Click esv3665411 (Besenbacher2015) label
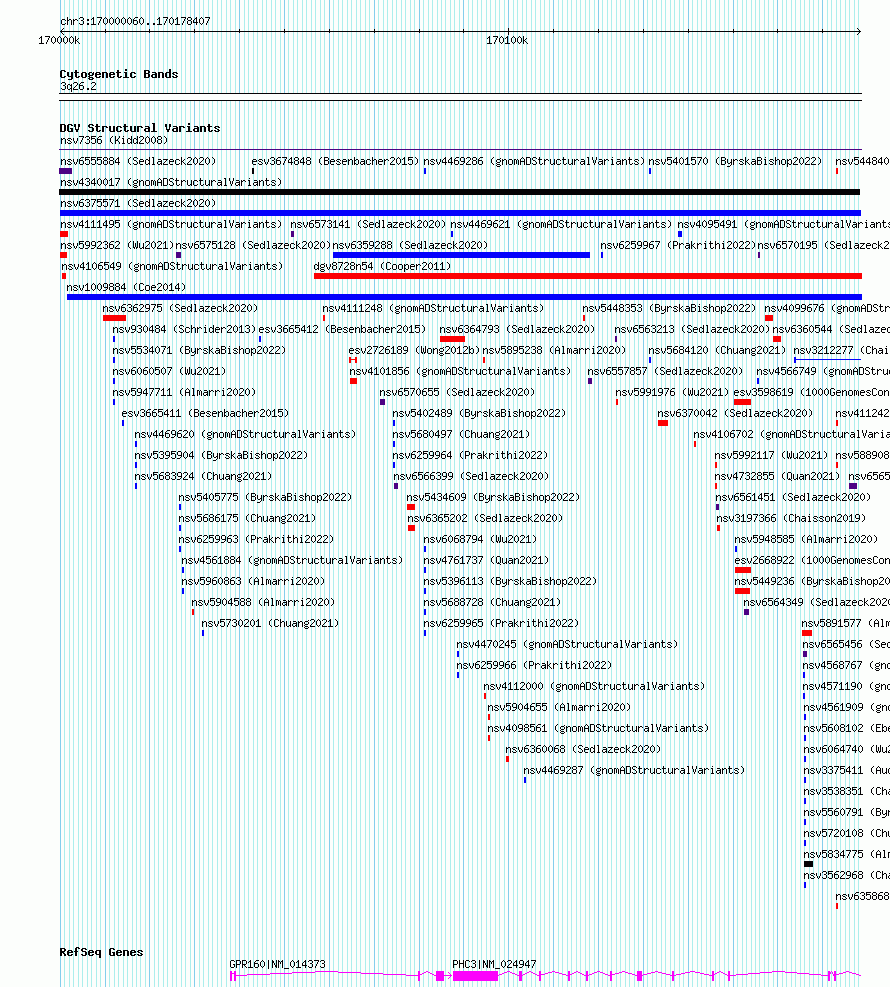This screenshot has width=890, height=987. pos(205,414)
